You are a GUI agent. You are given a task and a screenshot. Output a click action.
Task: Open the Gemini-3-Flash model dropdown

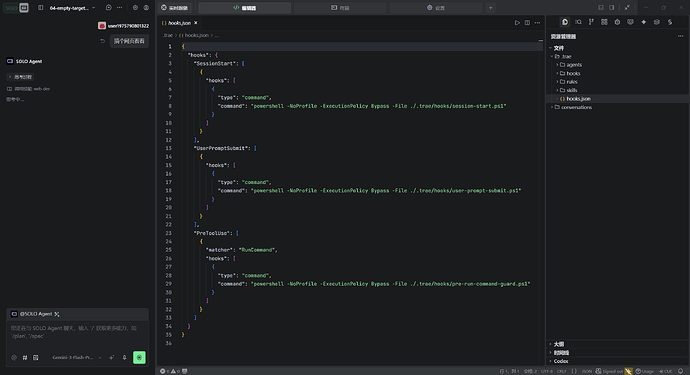point(77,358)
